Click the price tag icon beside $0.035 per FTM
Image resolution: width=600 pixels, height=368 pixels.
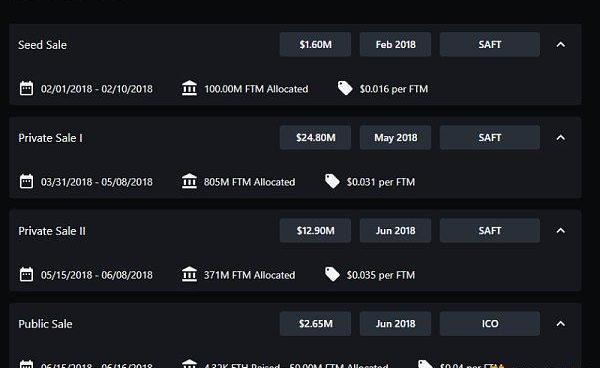tap(332, 274)
